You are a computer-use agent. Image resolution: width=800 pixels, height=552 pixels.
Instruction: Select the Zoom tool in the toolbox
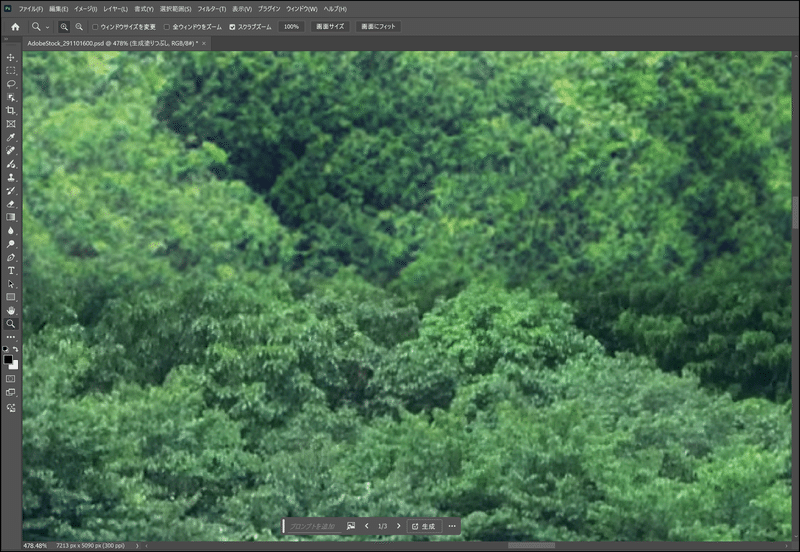click(x=11, y=323)
